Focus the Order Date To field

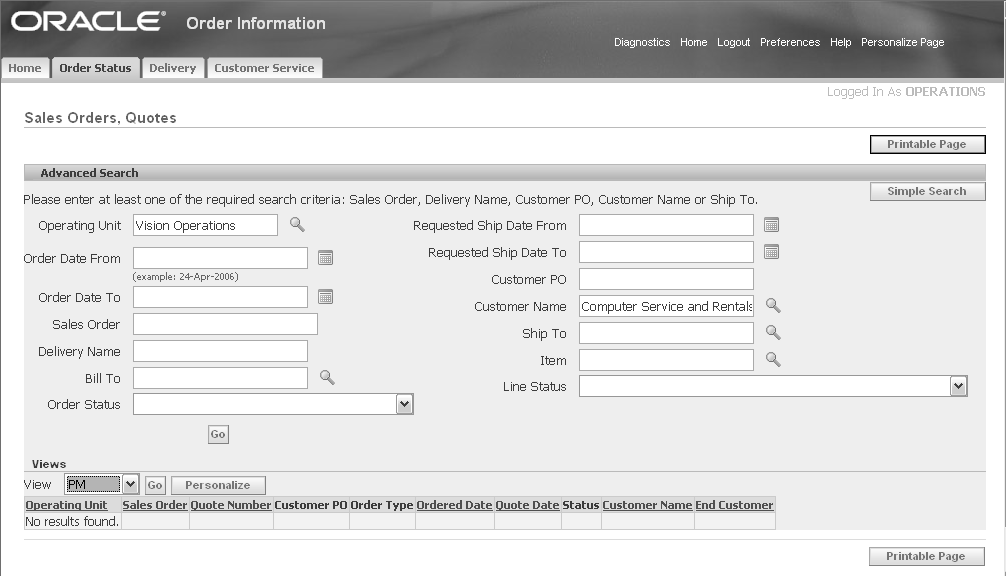pyautogui.click(x=220, y=297)
